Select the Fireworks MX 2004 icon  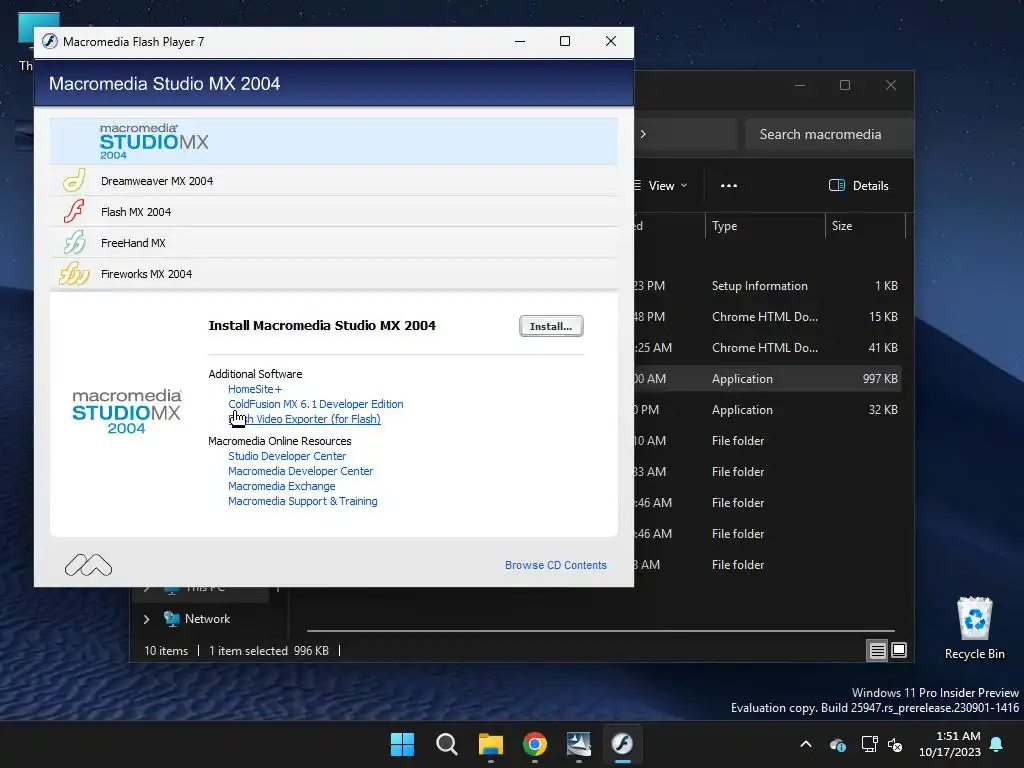[74, 274]
